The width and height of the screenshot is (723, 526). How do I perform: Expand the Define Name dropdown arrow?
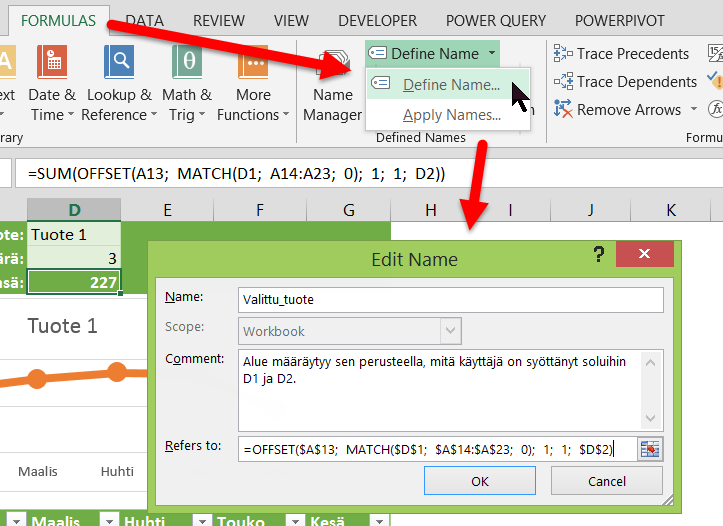tap(492, 54)
